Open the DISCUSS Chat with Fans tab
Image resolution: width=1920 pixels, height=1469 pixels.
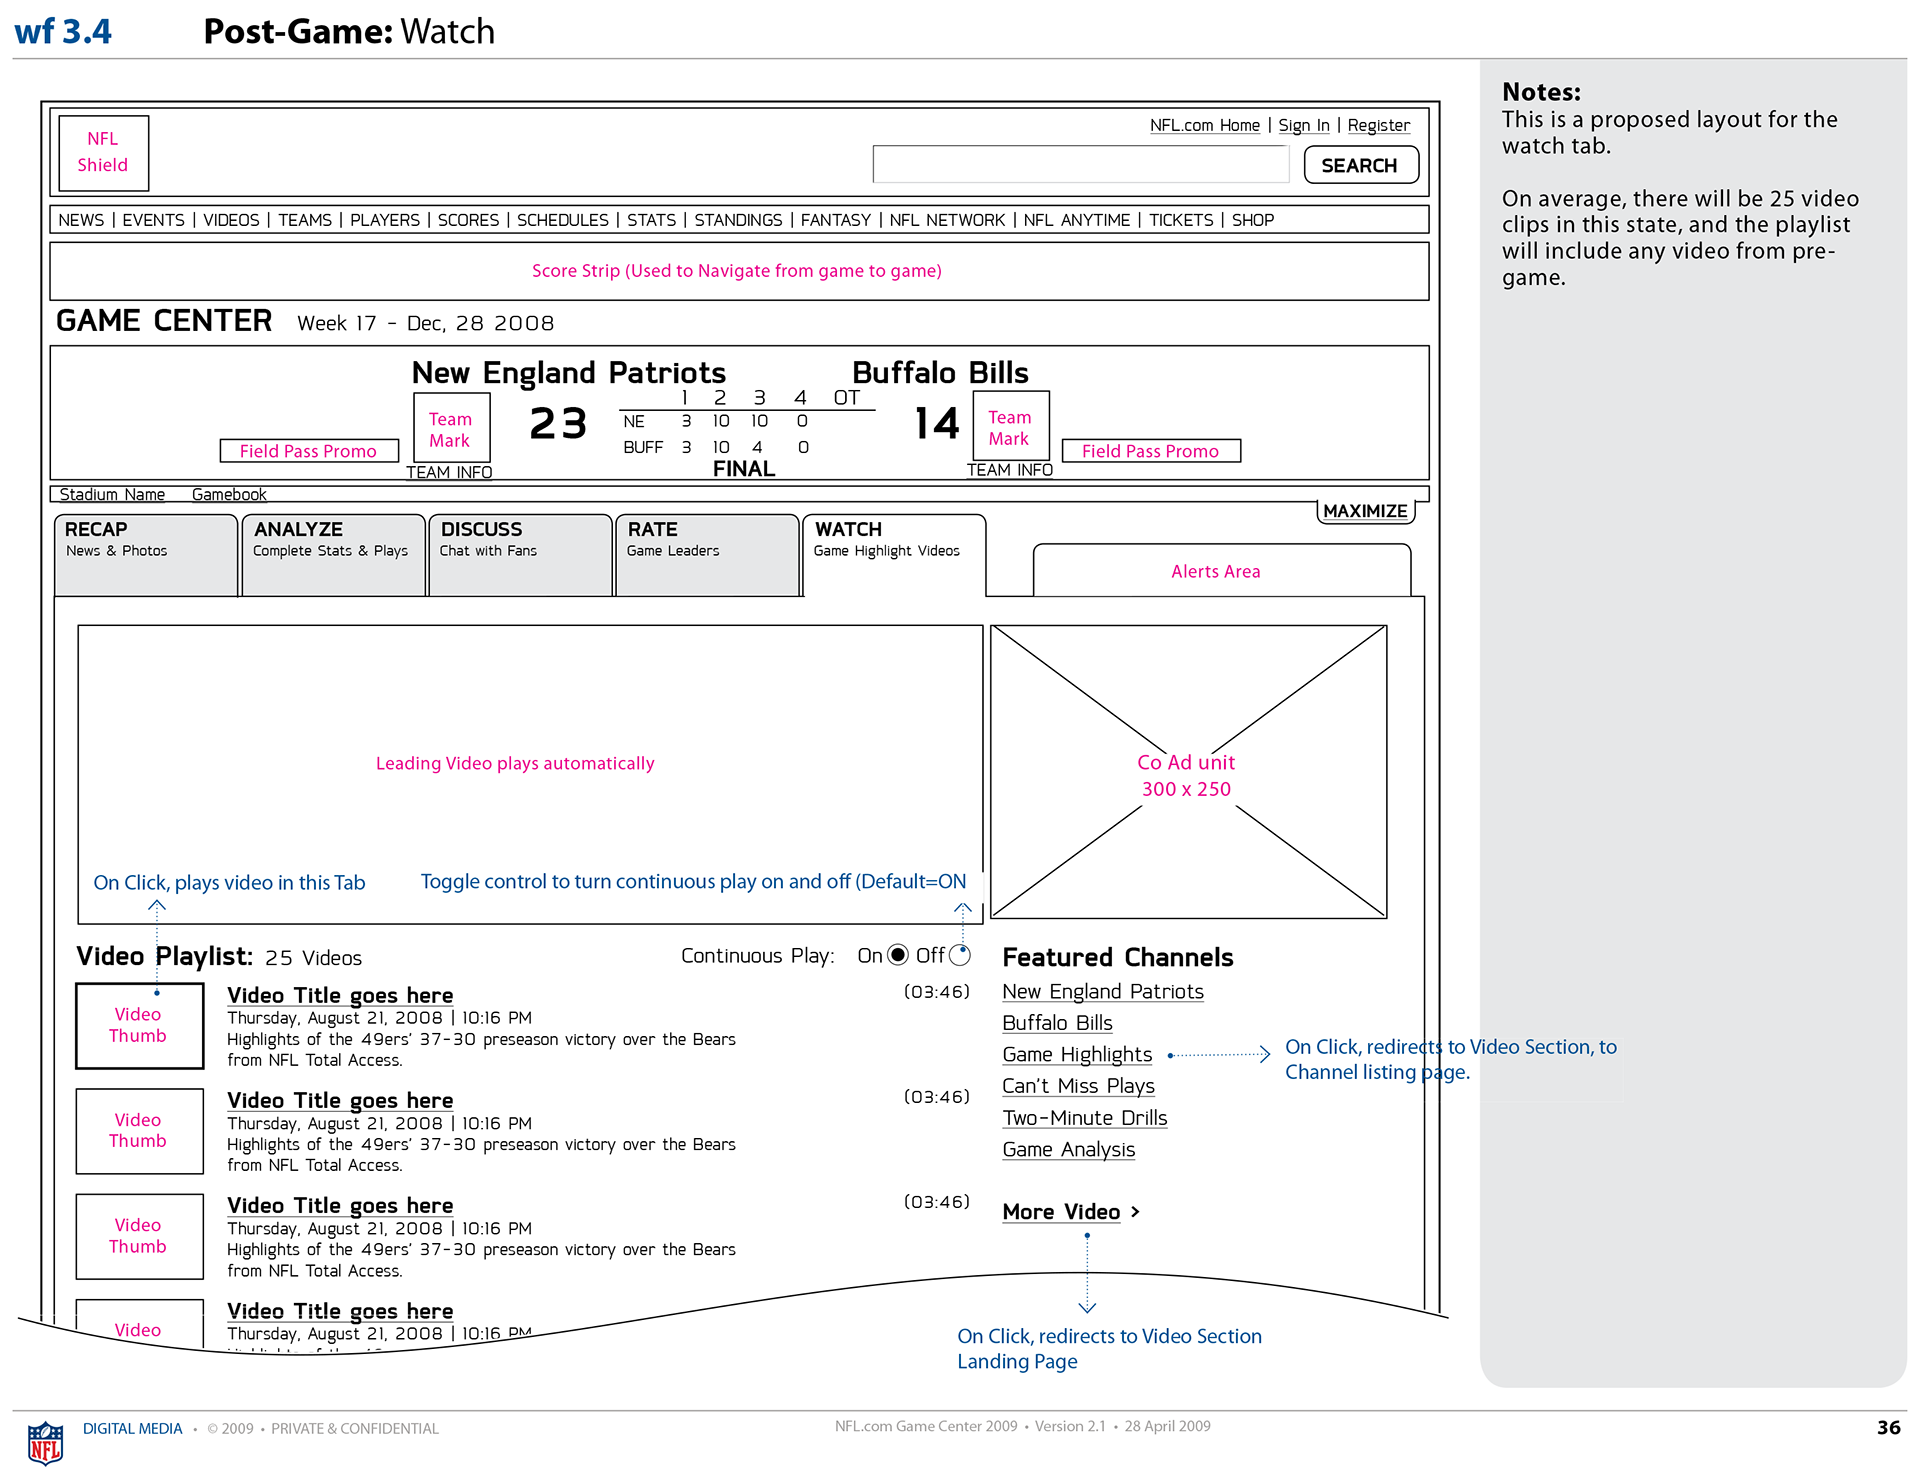(520, 555)
